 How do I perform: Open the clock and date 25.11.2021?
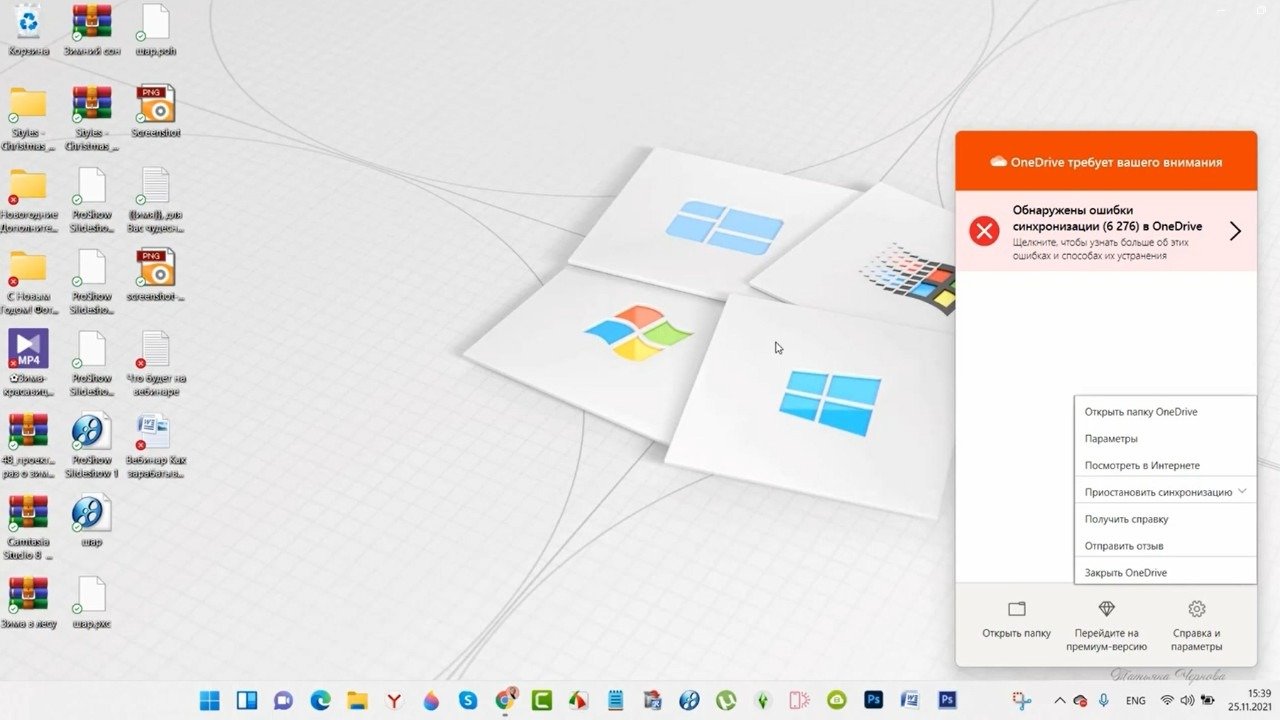click(1250, 701)
